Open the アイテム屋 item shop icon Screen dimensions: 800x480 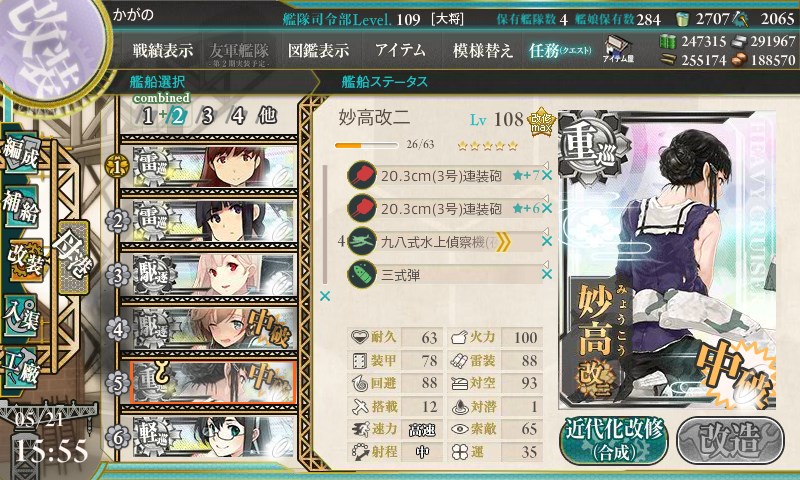coord(618,49)
